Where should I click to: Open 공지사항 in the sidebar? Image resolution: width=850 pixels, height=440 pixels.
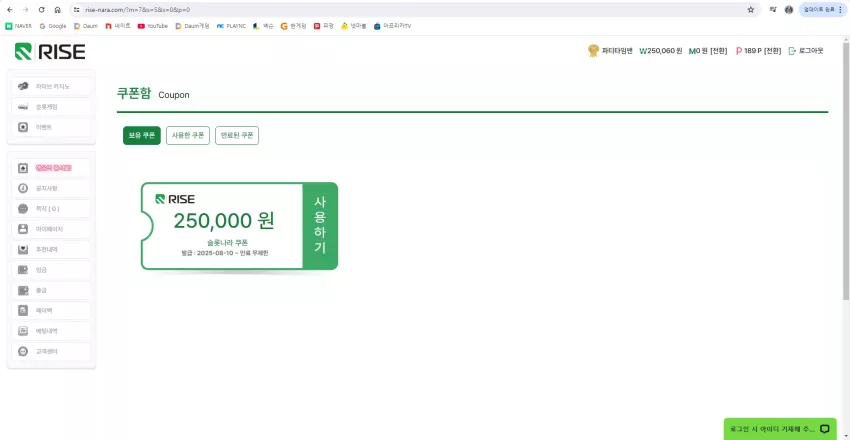point(51,189)
